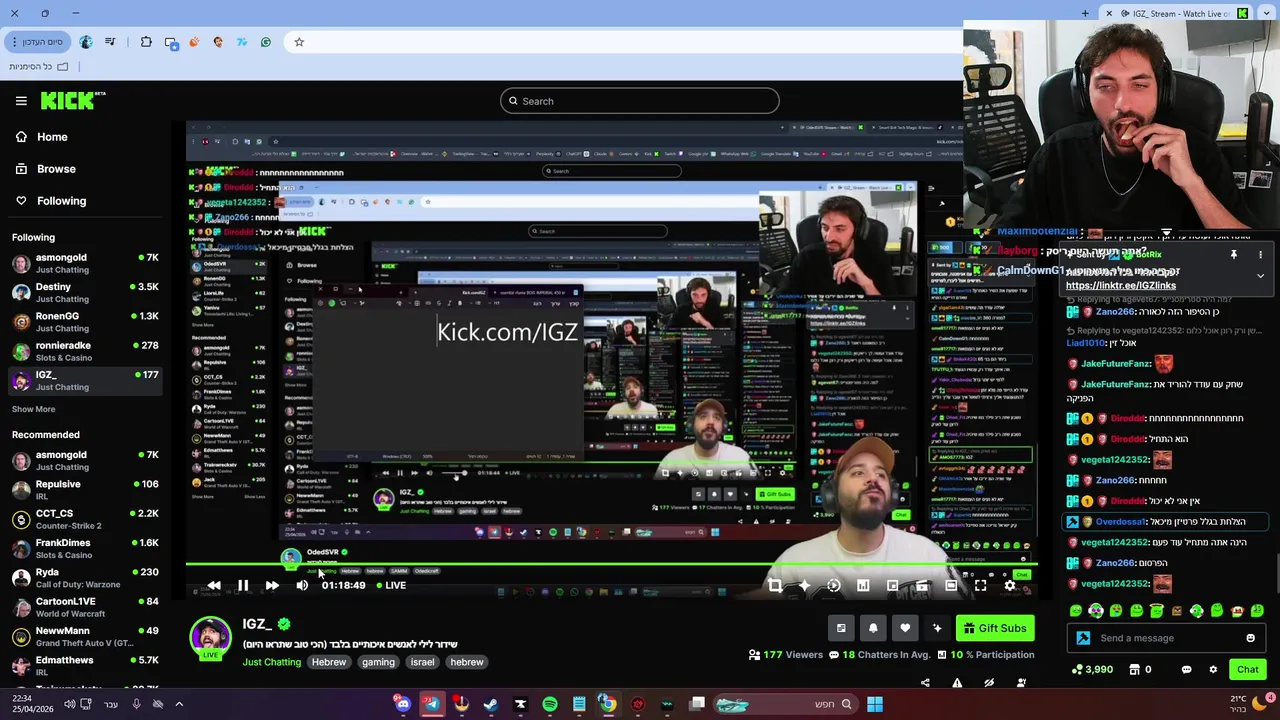
Task: Open Just Chatting category link
Action: point(271,662)
